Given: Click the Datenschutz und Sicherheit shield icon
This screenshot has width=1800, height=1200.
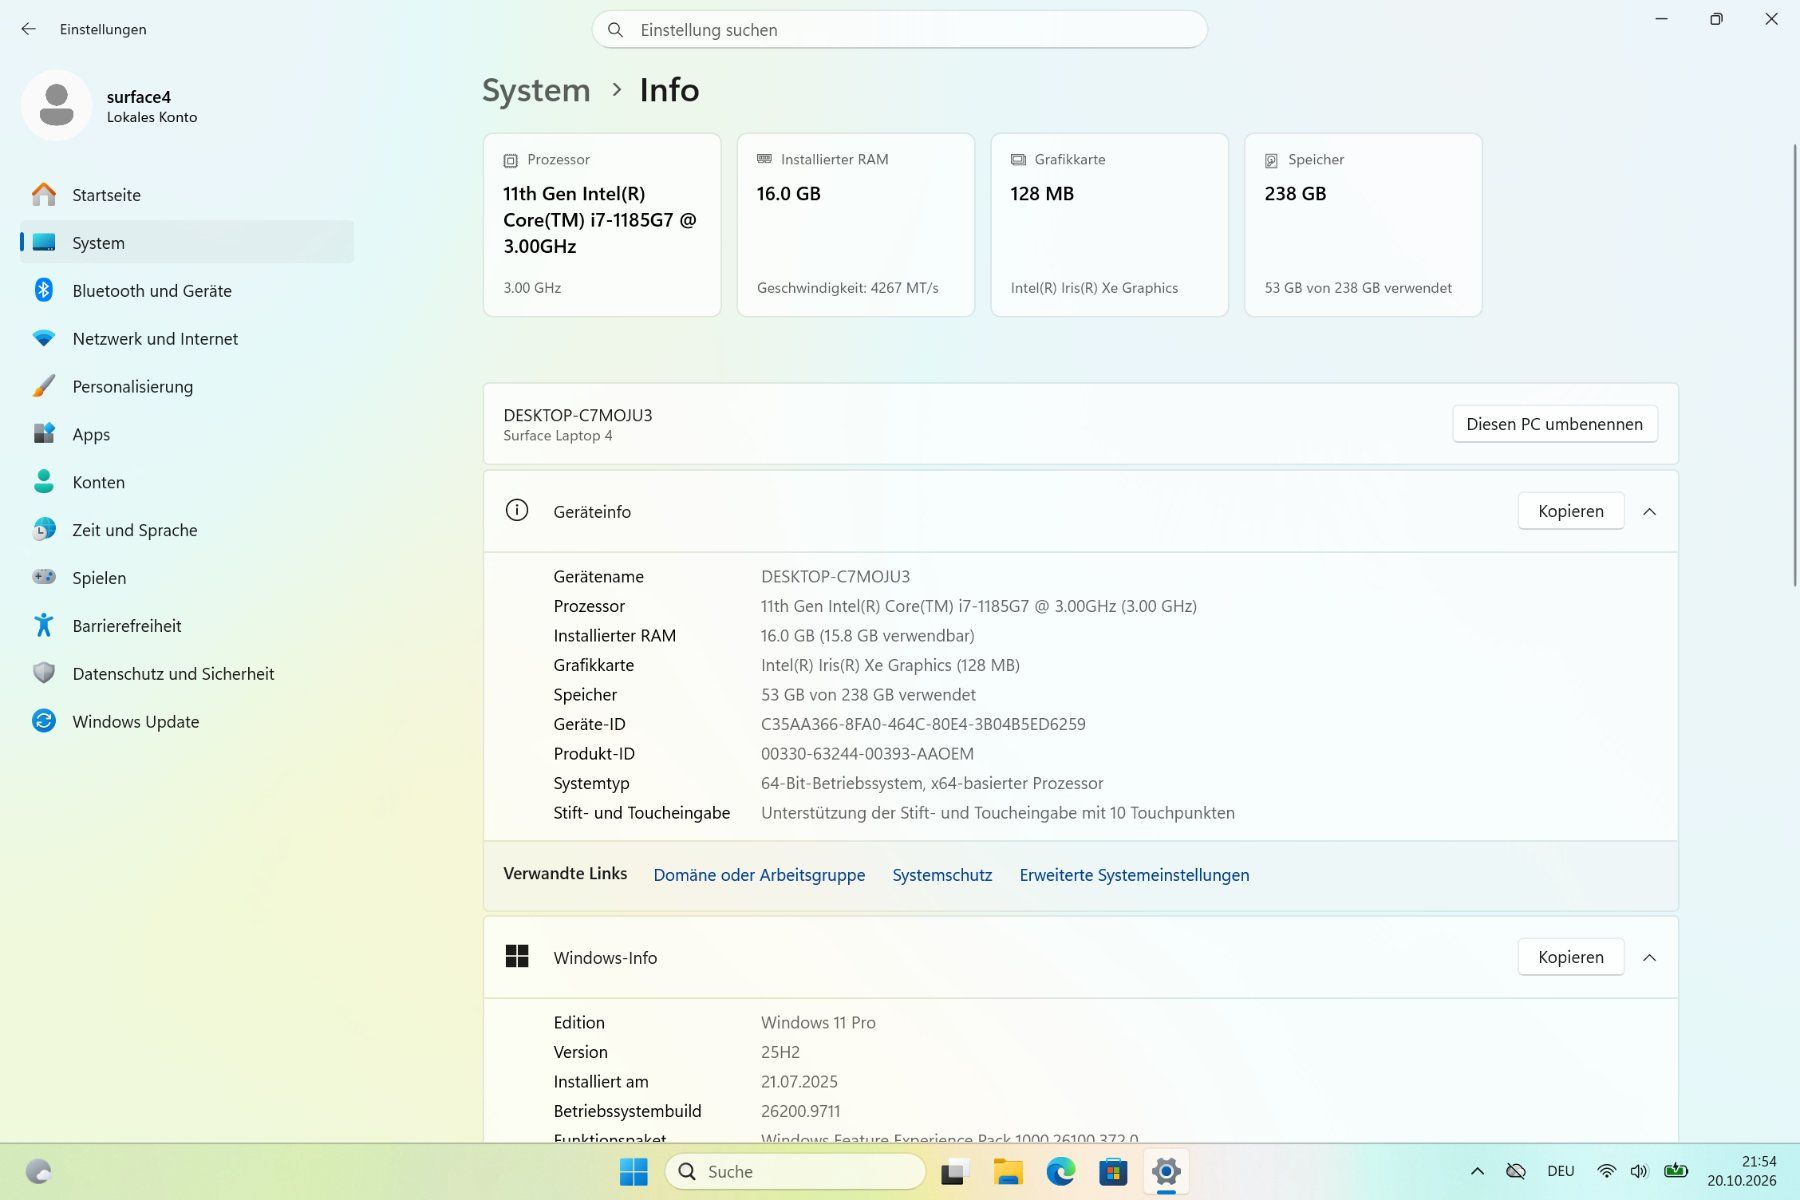Looking at the screenshot, I should (44, 673).
